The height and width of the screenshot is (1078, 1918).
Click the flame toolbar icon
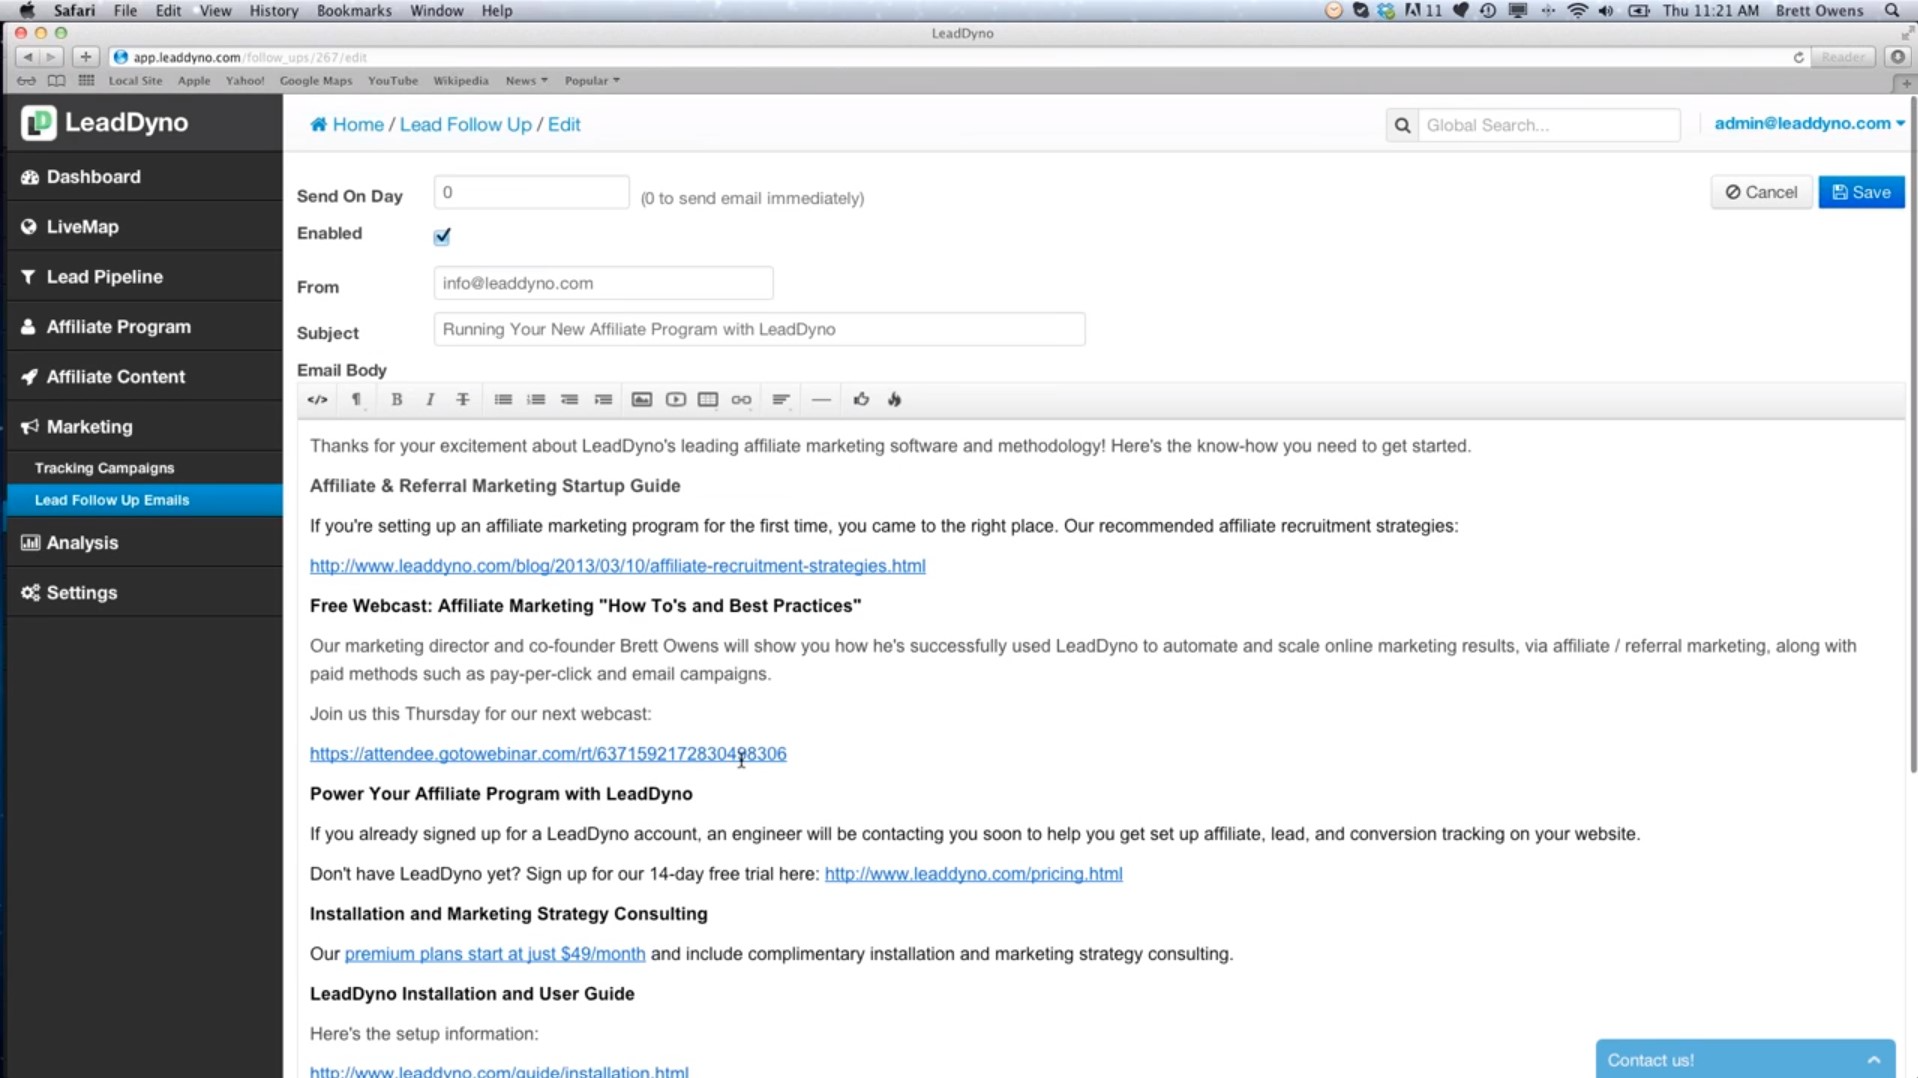pos(895,400)
